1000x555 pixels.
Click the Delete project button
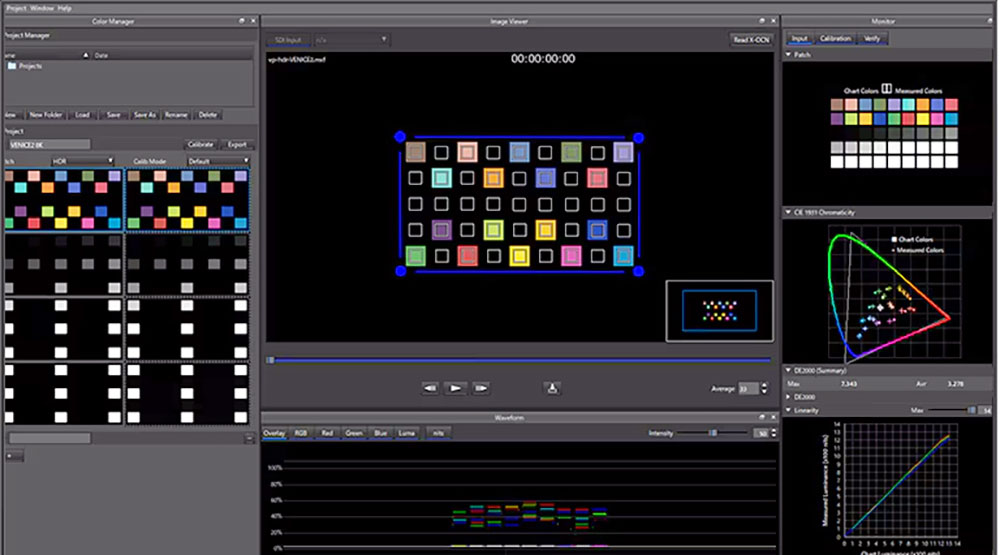pos(208,115)
